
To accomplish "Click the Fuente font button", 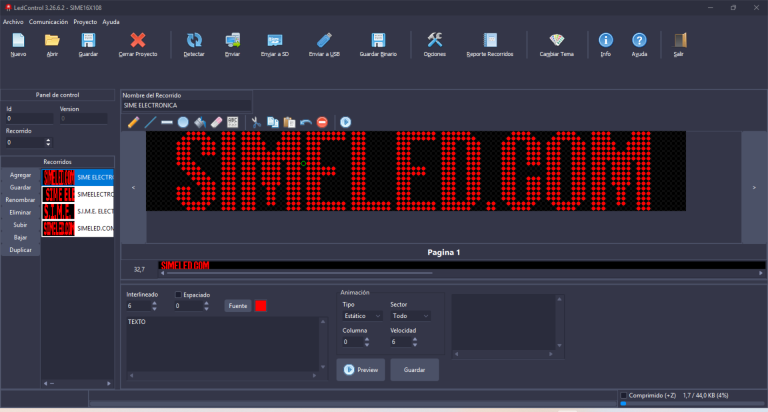I will click(x=238, y=306).
